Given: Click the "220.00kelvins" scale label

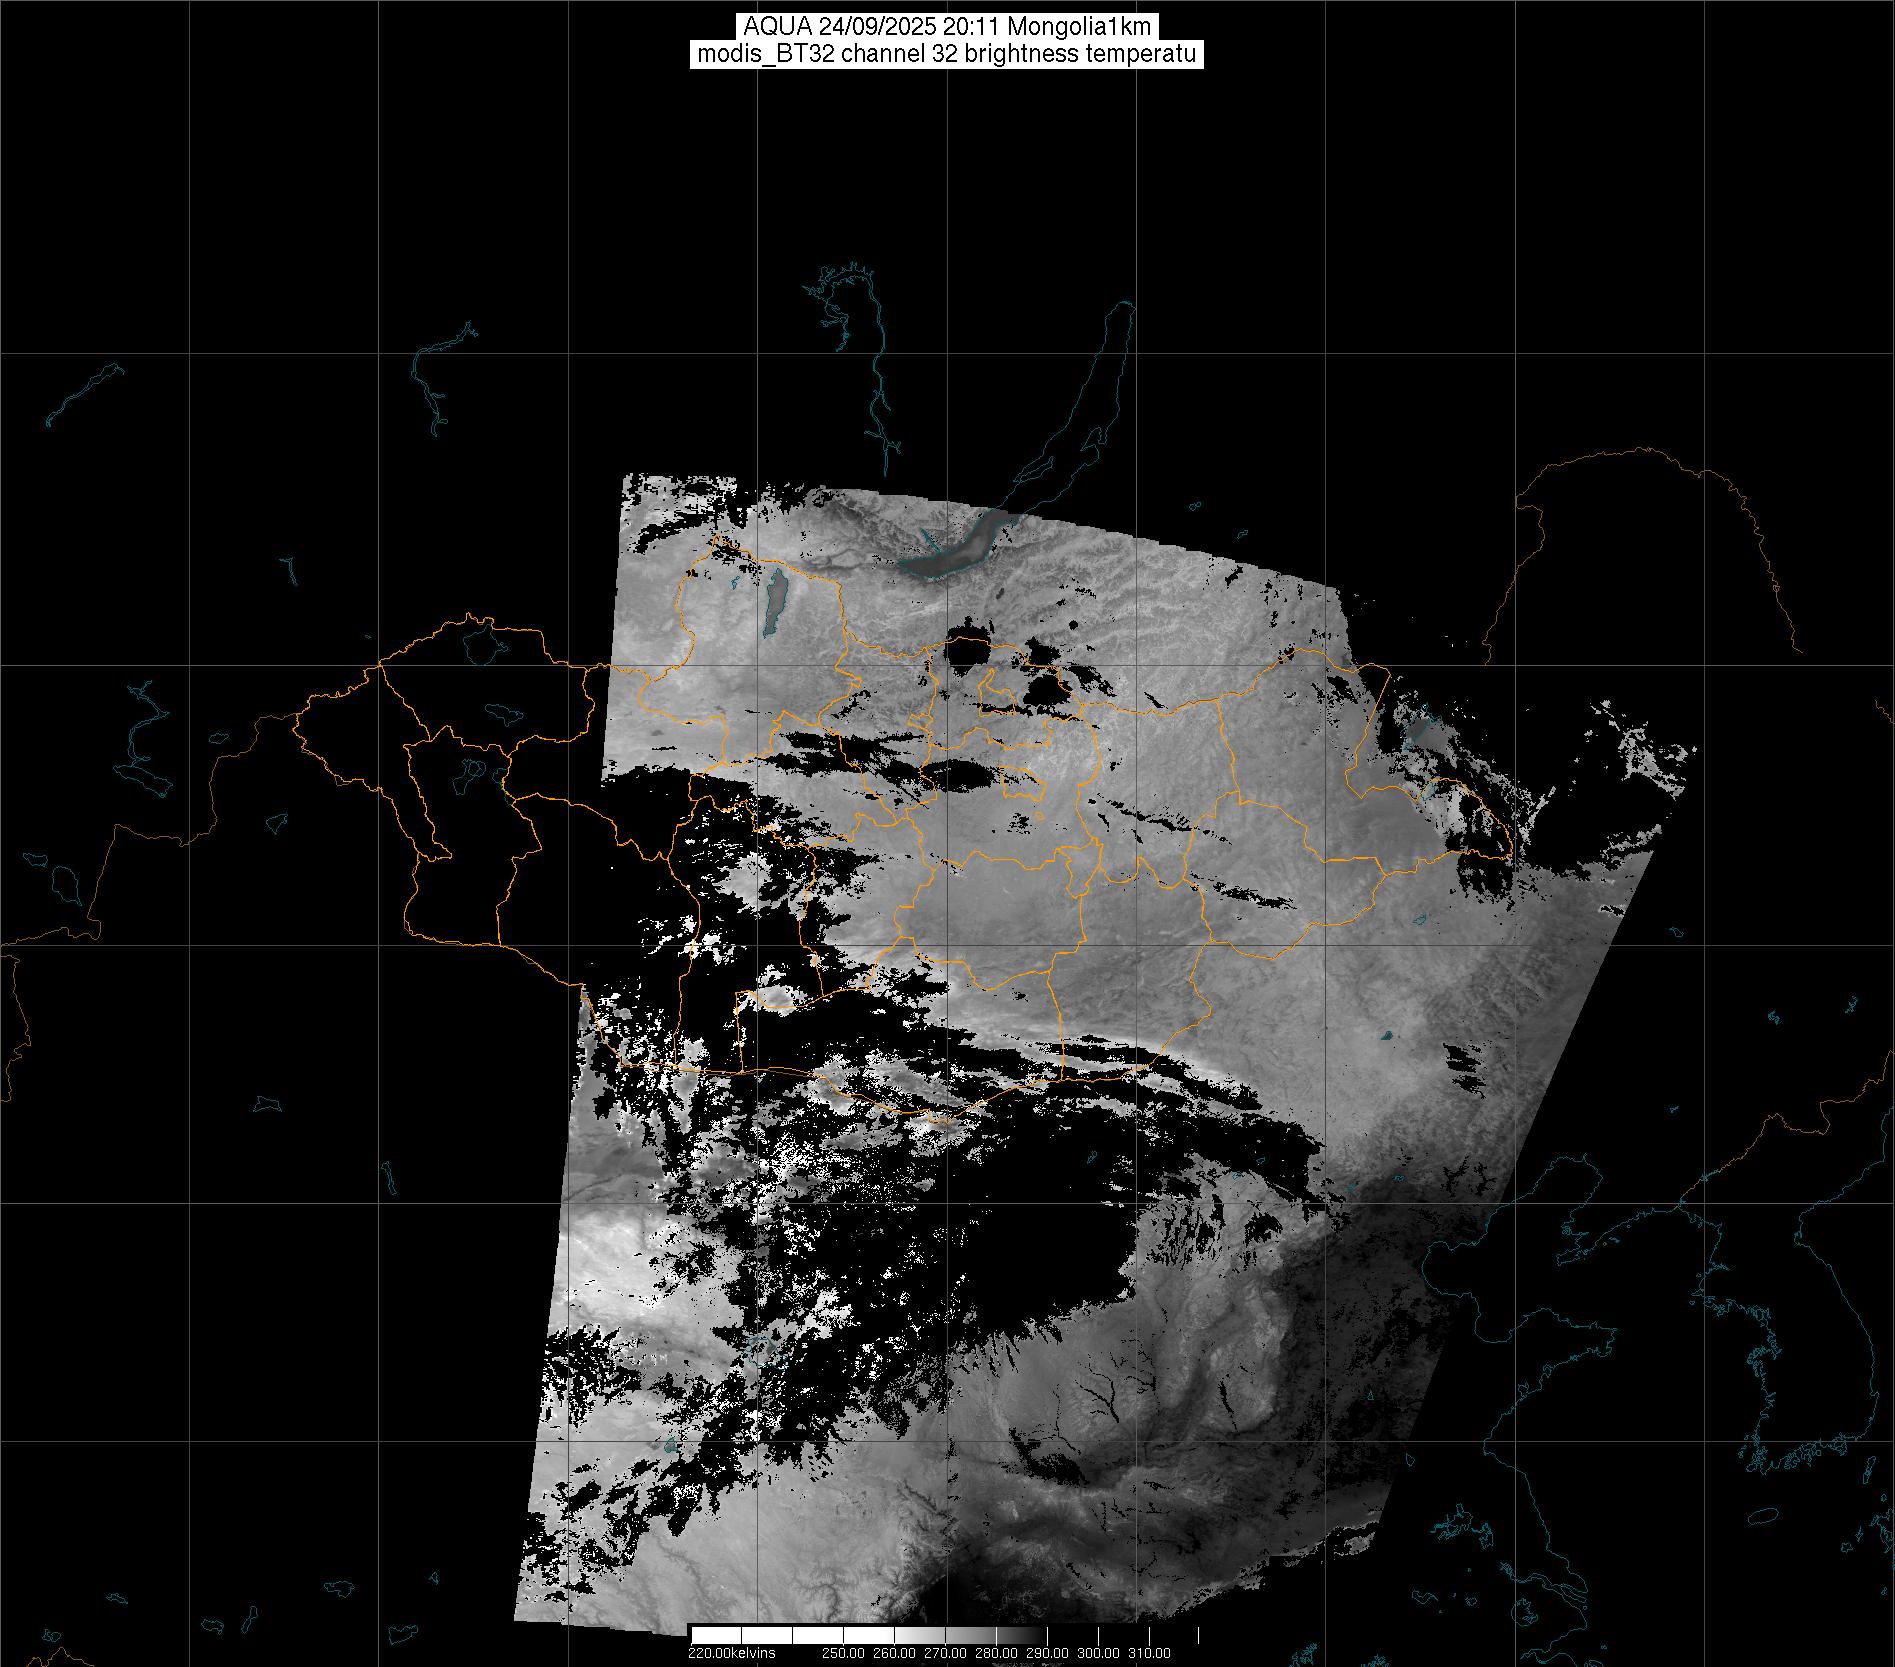Looking at the screenshot, I should pyautogui.click(x=732, y=1653).
